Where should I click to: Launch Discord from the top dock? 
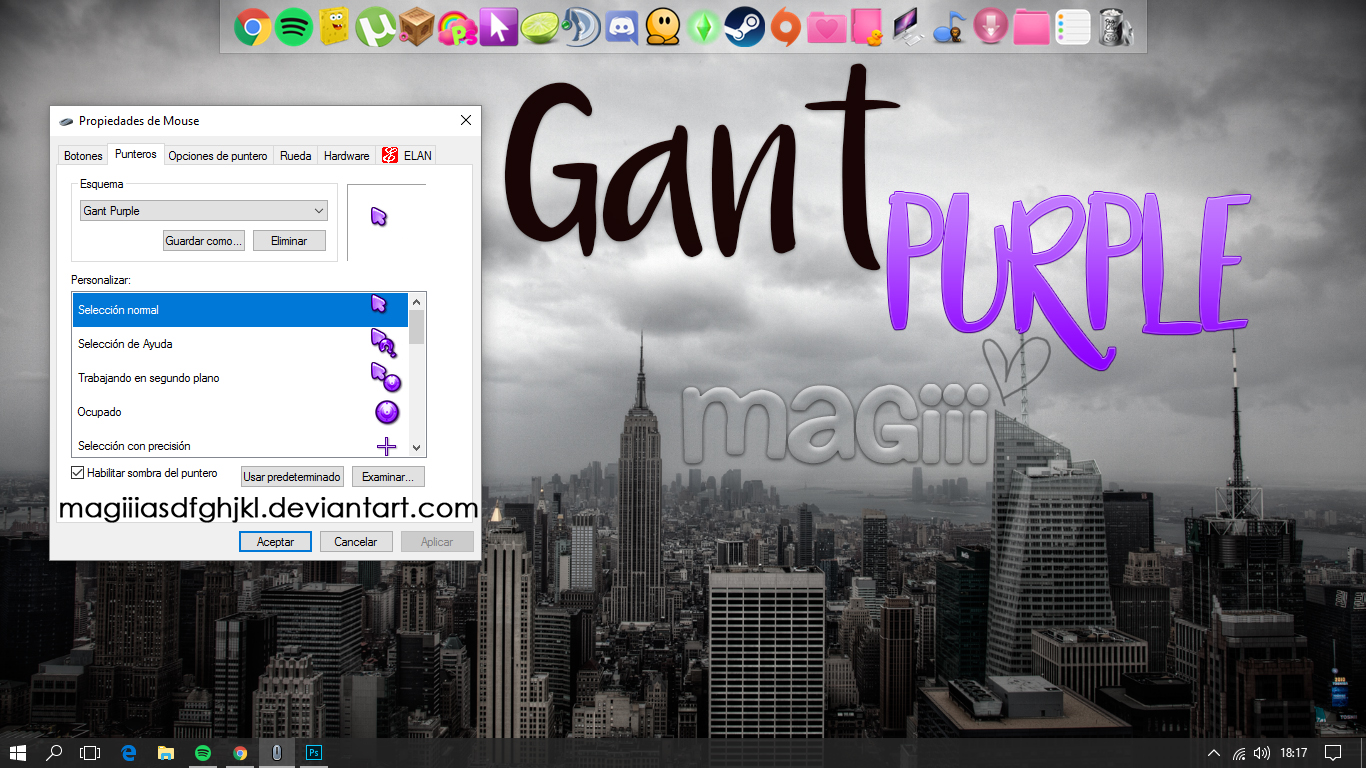tap(623, 27)
